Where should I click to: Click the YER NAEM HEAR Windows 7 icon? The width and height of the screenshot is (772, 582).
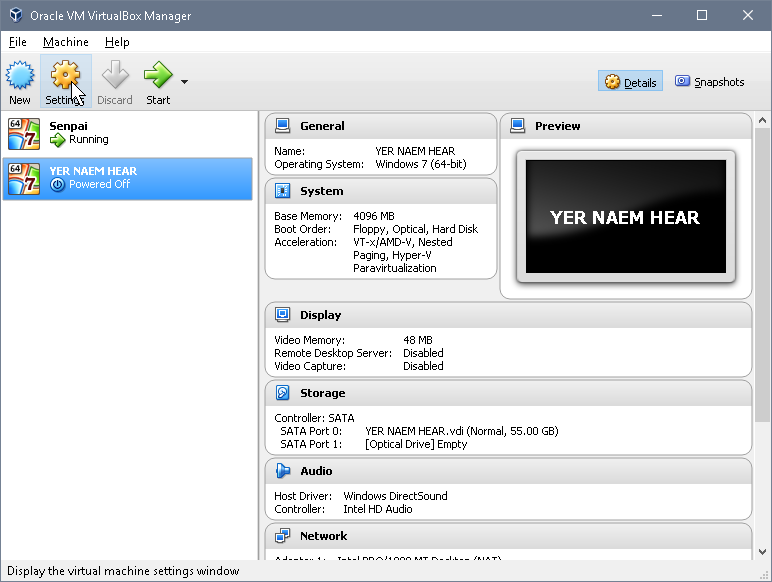[24, 179]
